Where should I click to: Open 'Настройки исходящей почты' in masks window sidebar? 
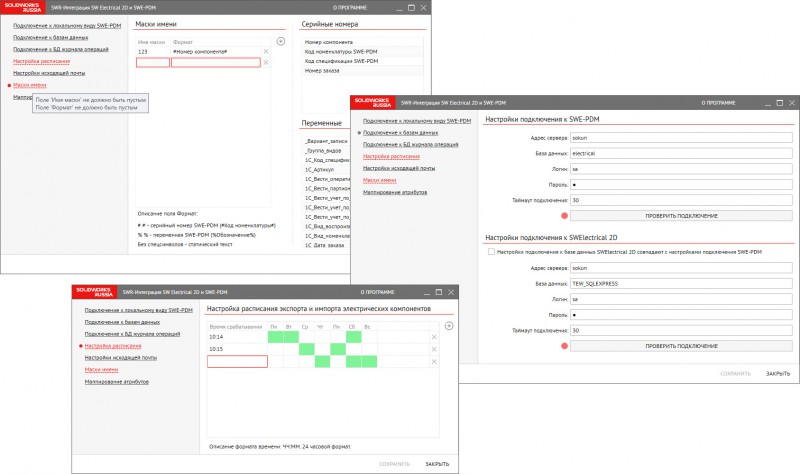pos(49,73)
